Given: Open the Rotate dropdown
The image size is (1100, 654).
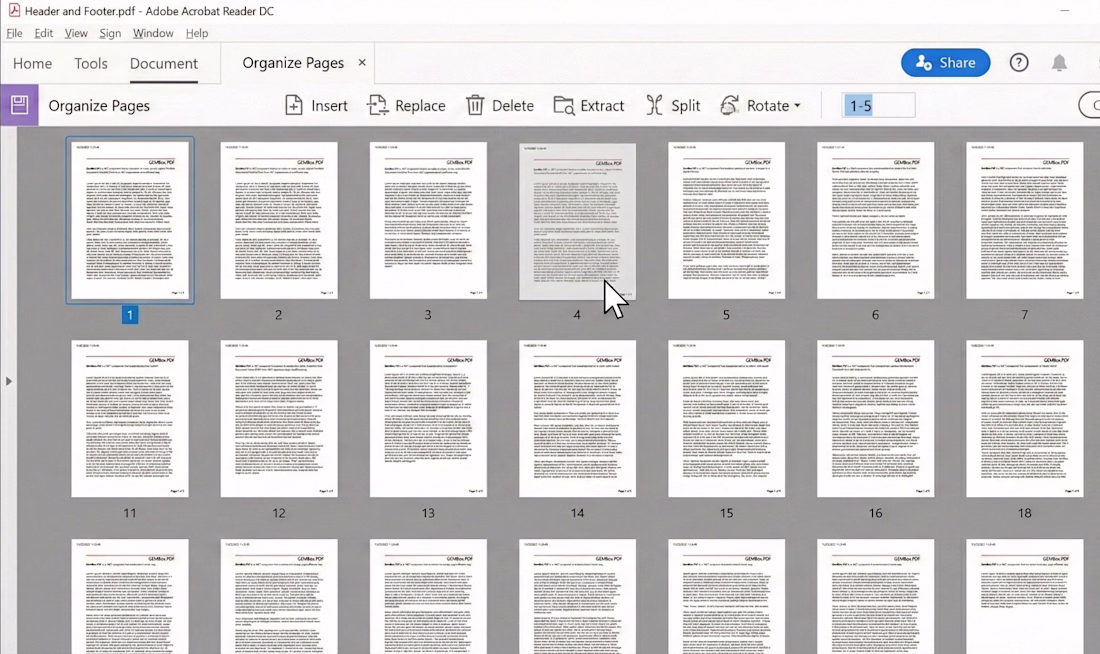Looking at the screenshot, I should [760, 105].
